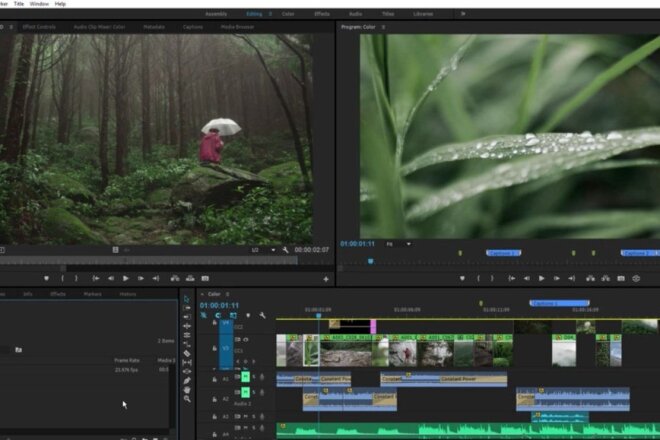Viewport: 660px width, 440px height.
Task: Open the Effect Controls panel tab
Action: click(39, 27)
